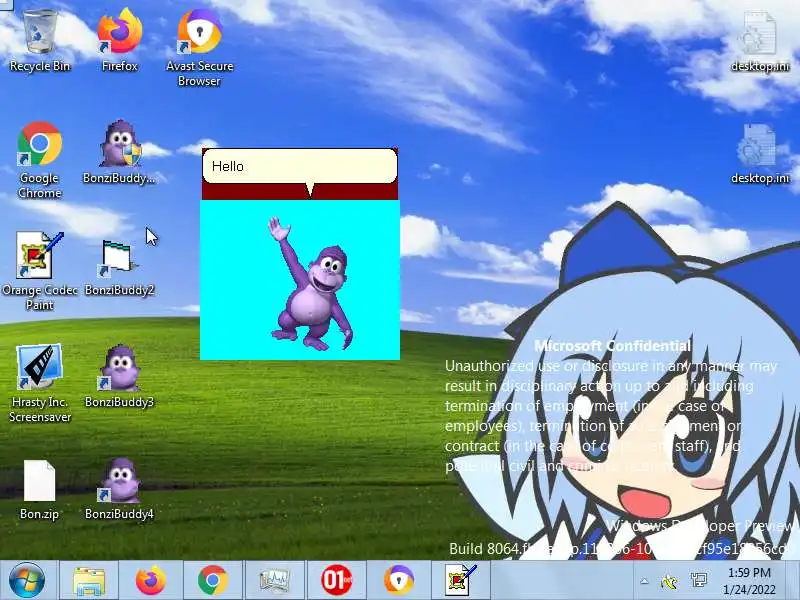Open the Windows Start button
The height and width of the screenshot is (600, 800).
click(x=27, y=580)
